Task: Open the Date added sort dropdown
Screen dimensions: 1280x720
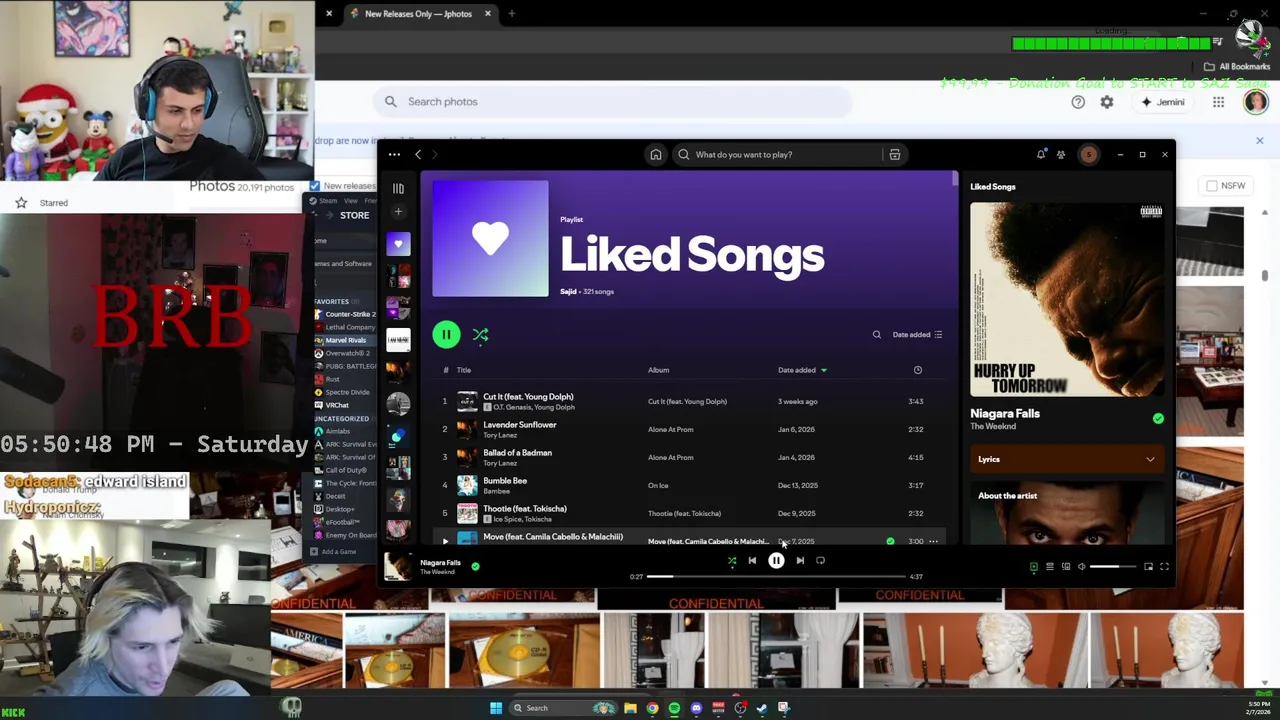Action: (x=917, y=335)
